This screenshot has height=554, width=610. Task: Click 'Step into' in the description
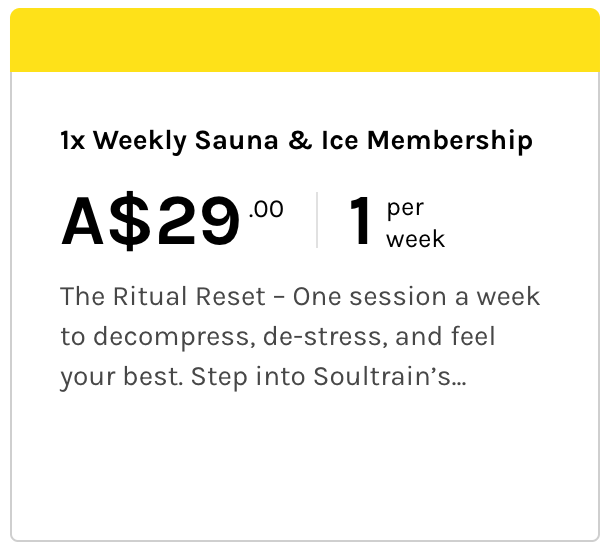tap(248, 377)
